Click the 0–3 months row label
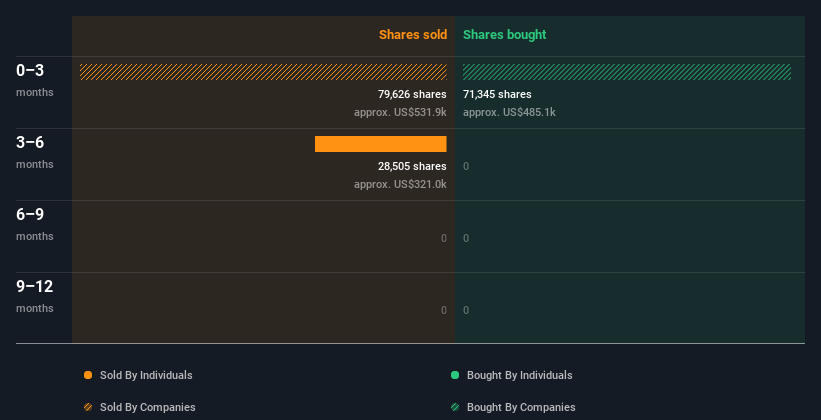Image resolution: width=821 pixels, height=420 pixels. pos(35,80)
